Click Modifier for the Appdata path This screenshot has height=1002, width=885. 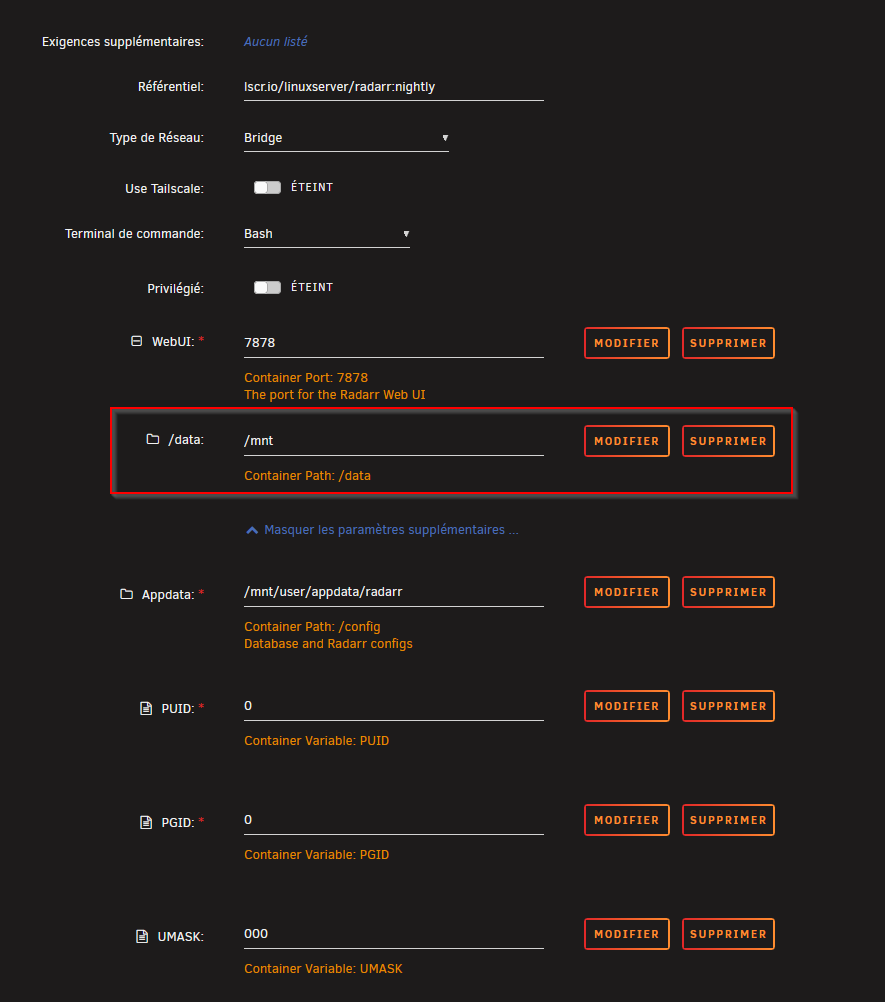(x=627, y=592)
